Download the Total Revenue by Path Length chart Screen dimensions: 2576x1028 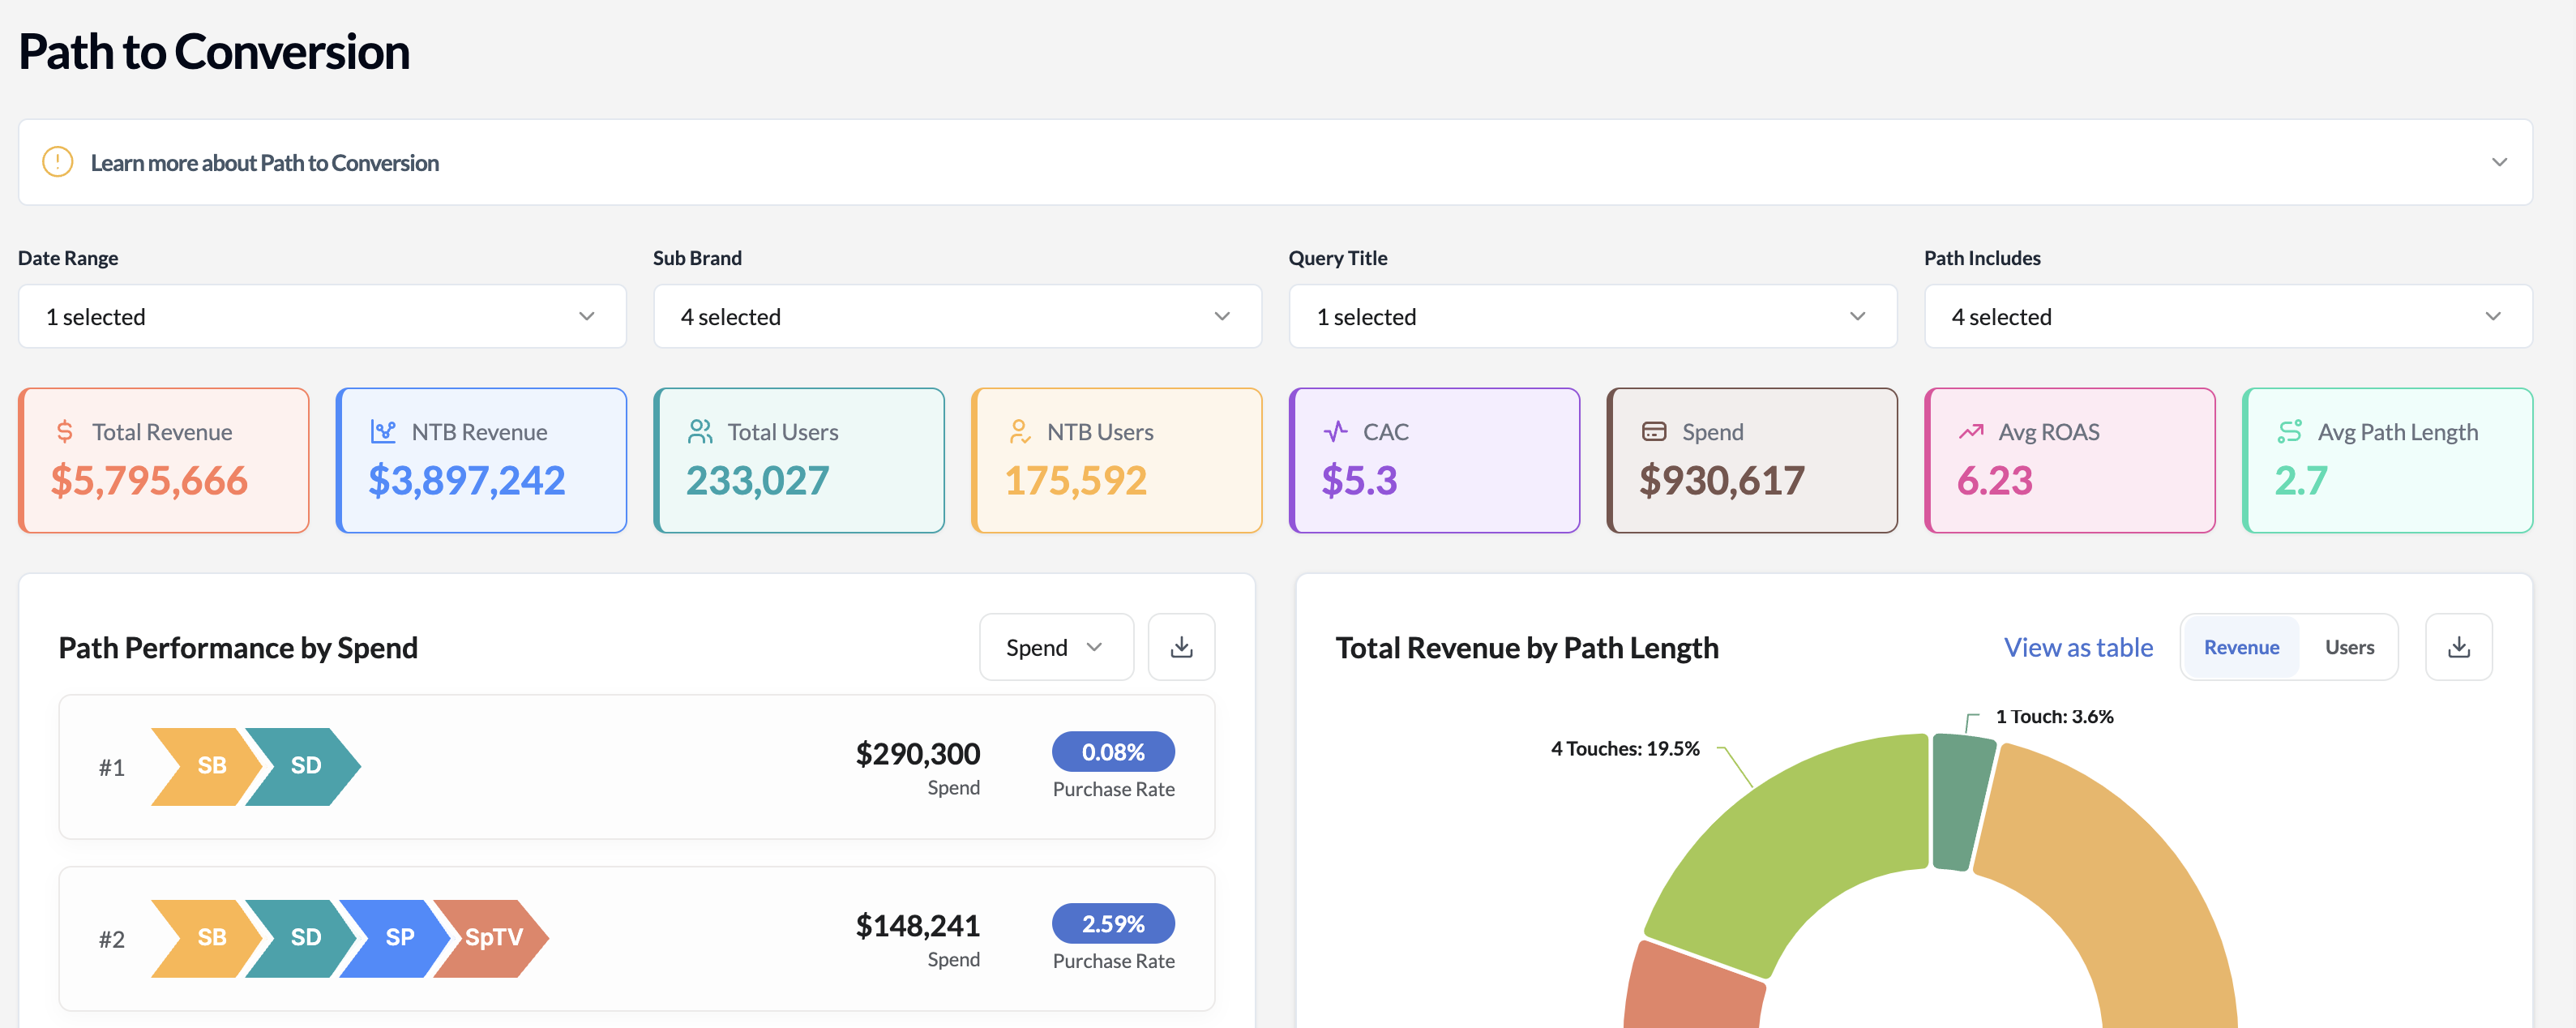tap(2458, 647)
